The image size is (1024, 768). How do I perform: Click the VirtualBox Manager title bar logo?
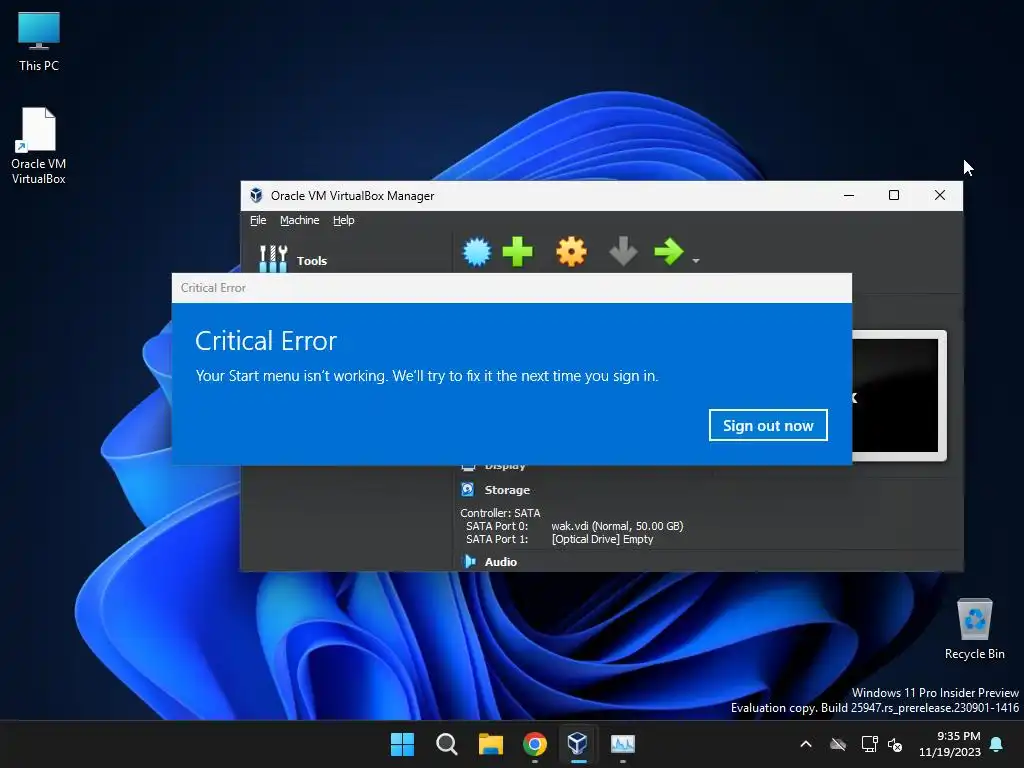click(x=256, y=195)
